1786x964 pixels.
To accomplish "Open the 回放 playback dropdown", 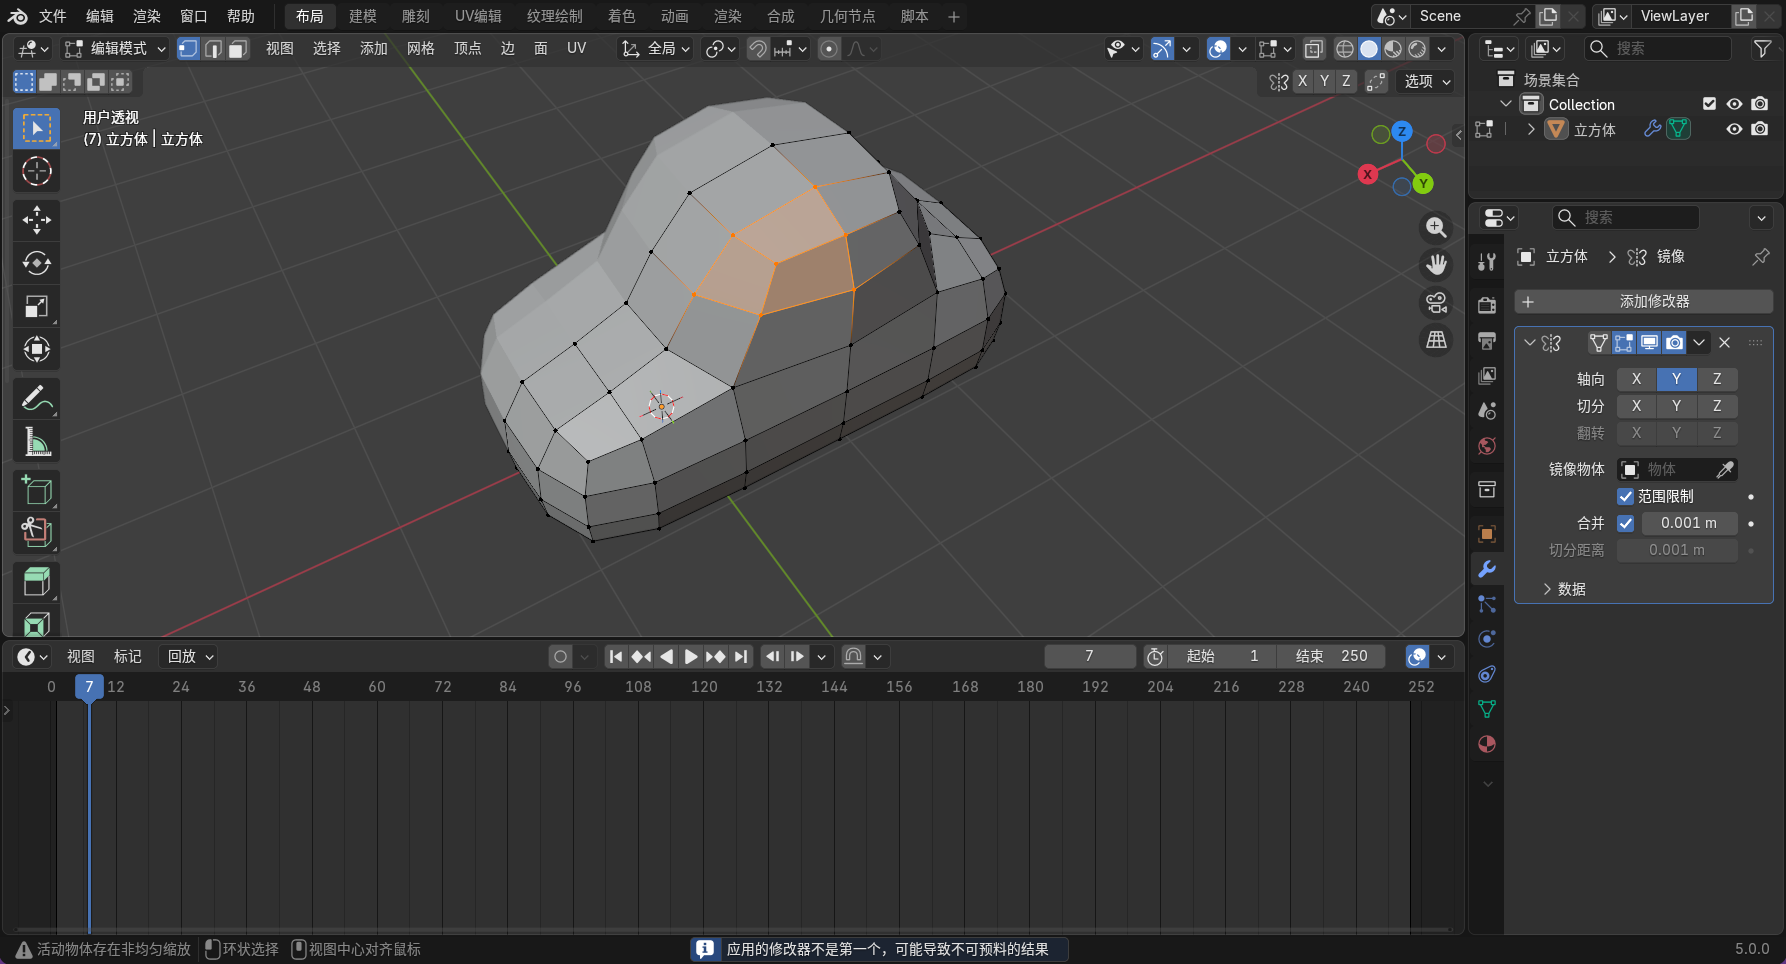I will point(190,657).
